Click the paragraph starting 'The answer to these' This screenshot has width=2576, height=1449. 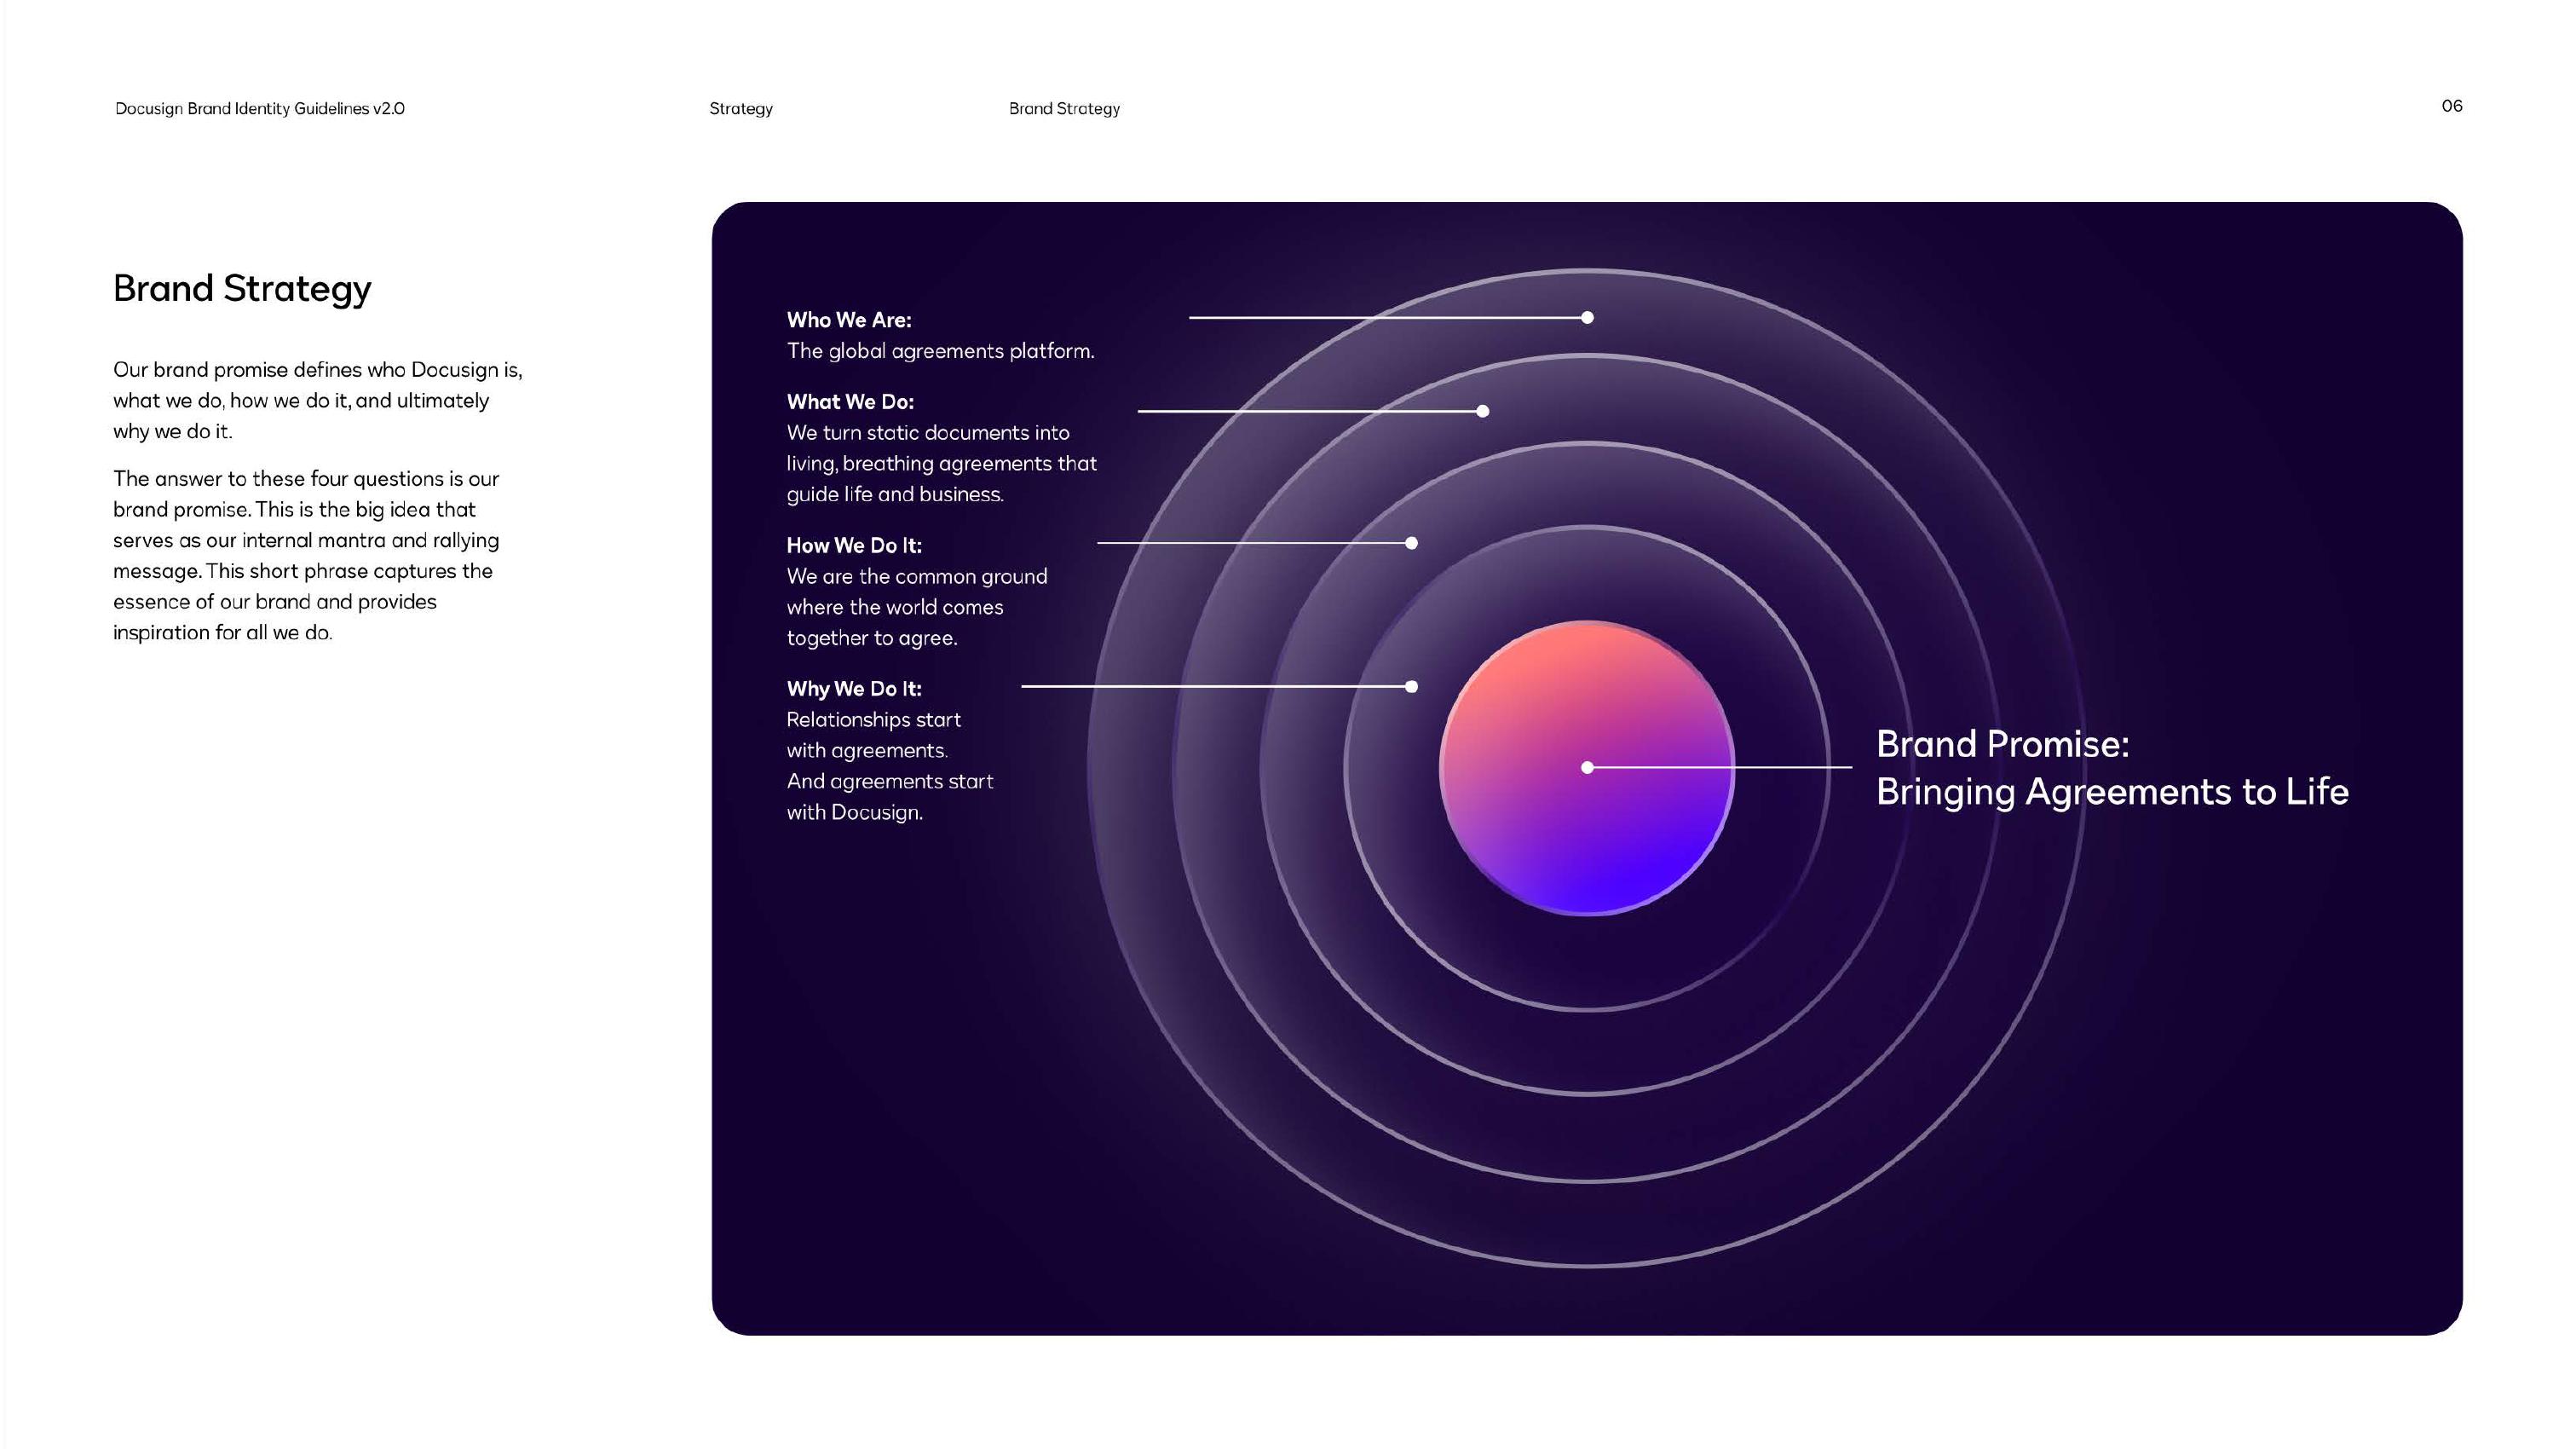(305, 555)
